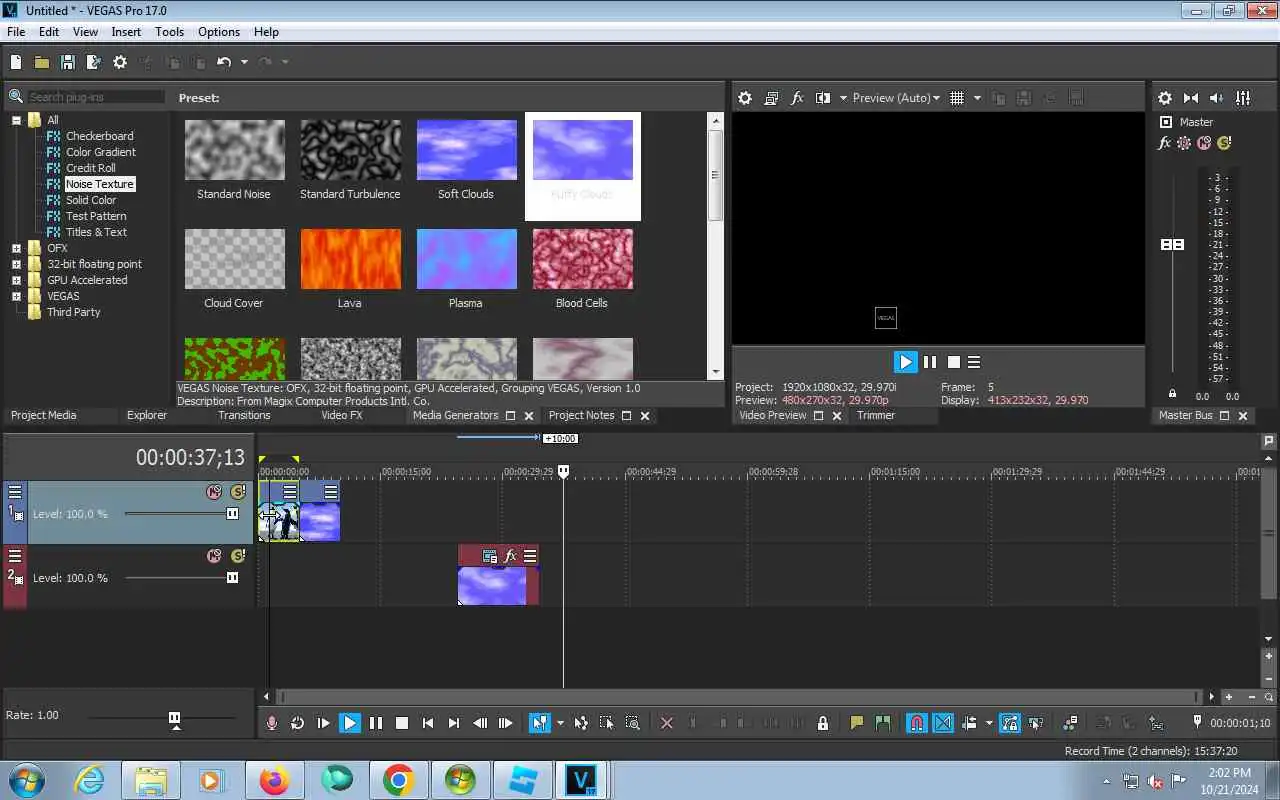This screenshot has height=800, width=1280.
Task: Open the Tools menu
Action: pos(169,32)
